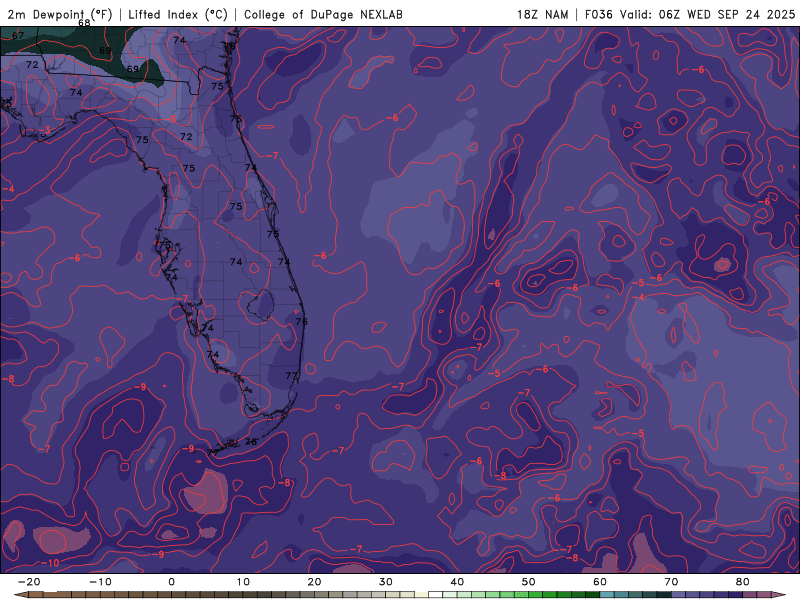
Task: Click "F036 Valid: 06Z WED SEP 24 2025" text
Action: coord(690,14)
